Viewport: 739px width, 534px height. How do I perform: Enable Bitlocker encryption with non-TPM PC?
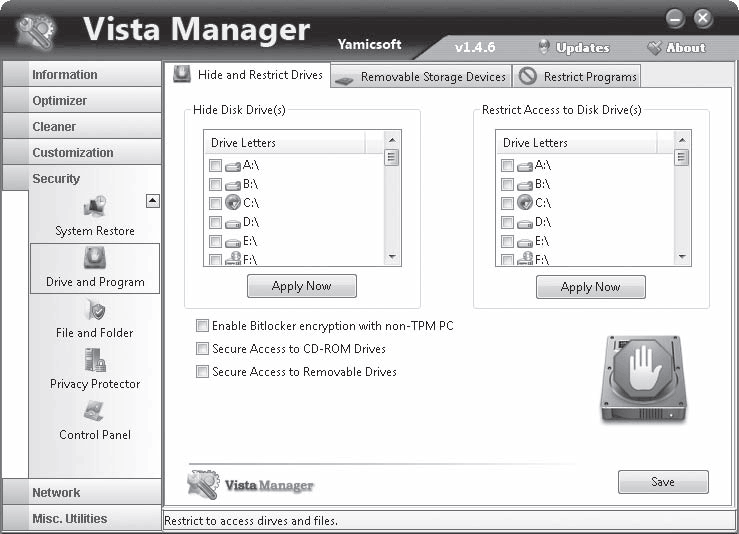203,326
